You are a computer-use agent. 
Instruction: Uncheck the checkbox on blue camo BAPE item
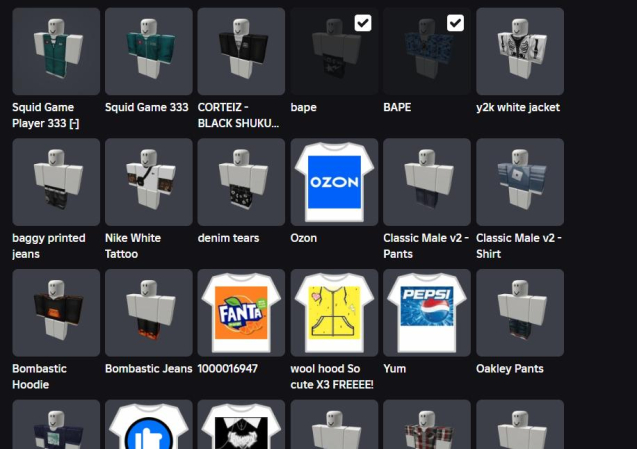[455, 23]
